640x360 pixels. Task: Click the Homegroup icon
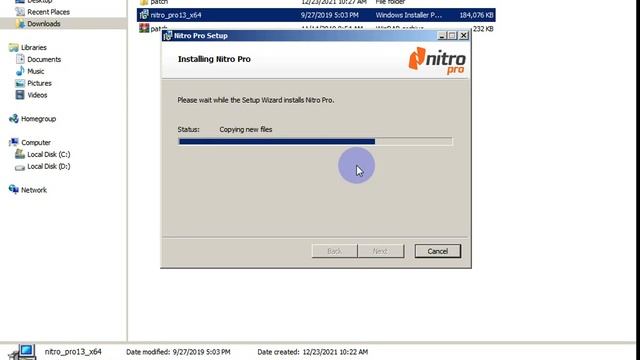point(13,119)
